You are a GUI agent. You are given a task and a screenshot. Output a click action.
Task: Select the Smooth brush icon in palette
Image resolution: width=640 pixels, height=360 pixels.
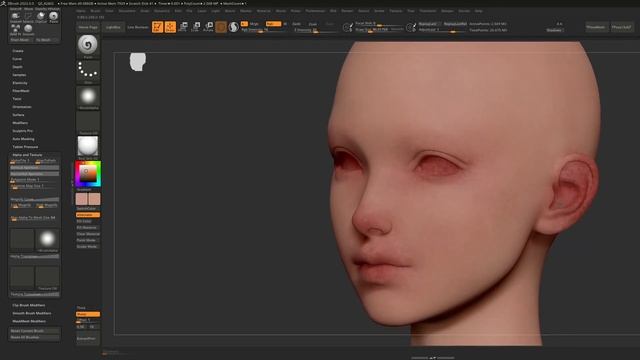click(x=28, y=29)
